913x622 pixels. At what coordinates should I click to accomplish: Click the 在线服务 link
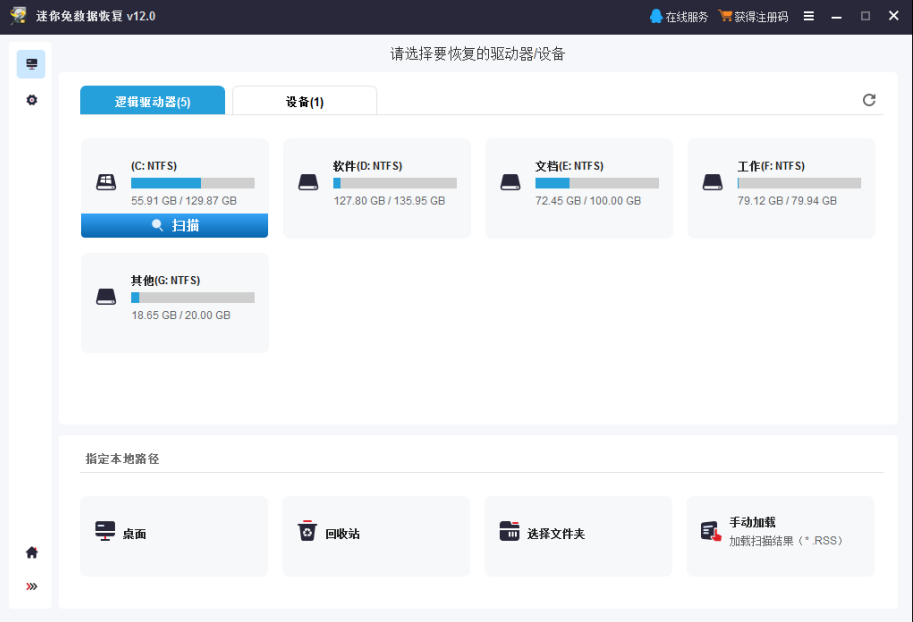click(x=686, y=17)
